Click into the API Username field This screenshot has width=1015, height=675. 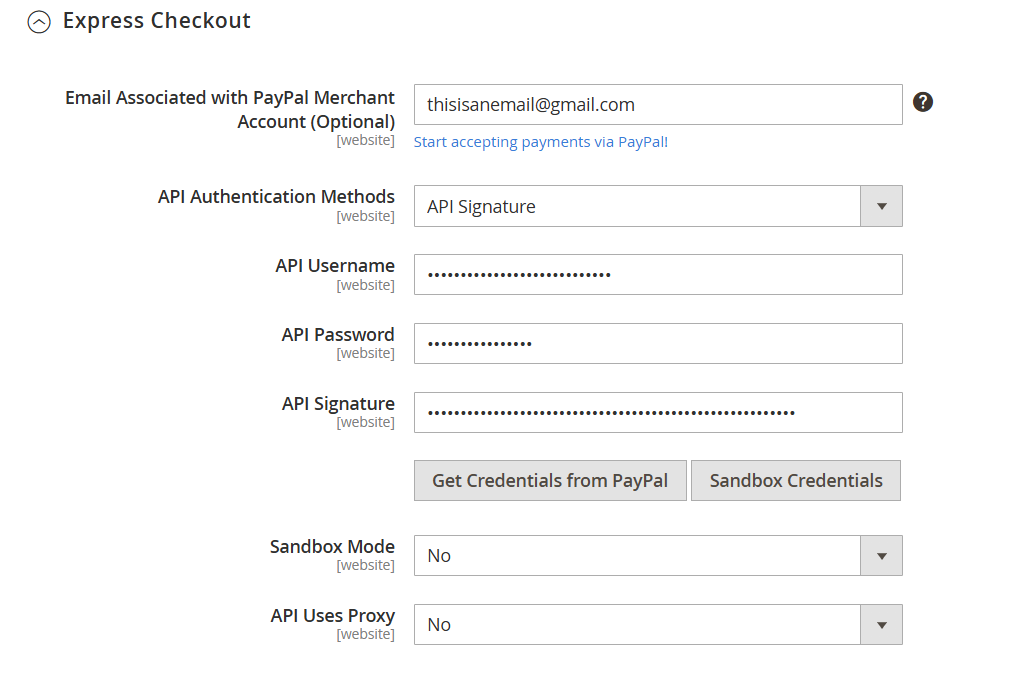[x=657, y=275]
